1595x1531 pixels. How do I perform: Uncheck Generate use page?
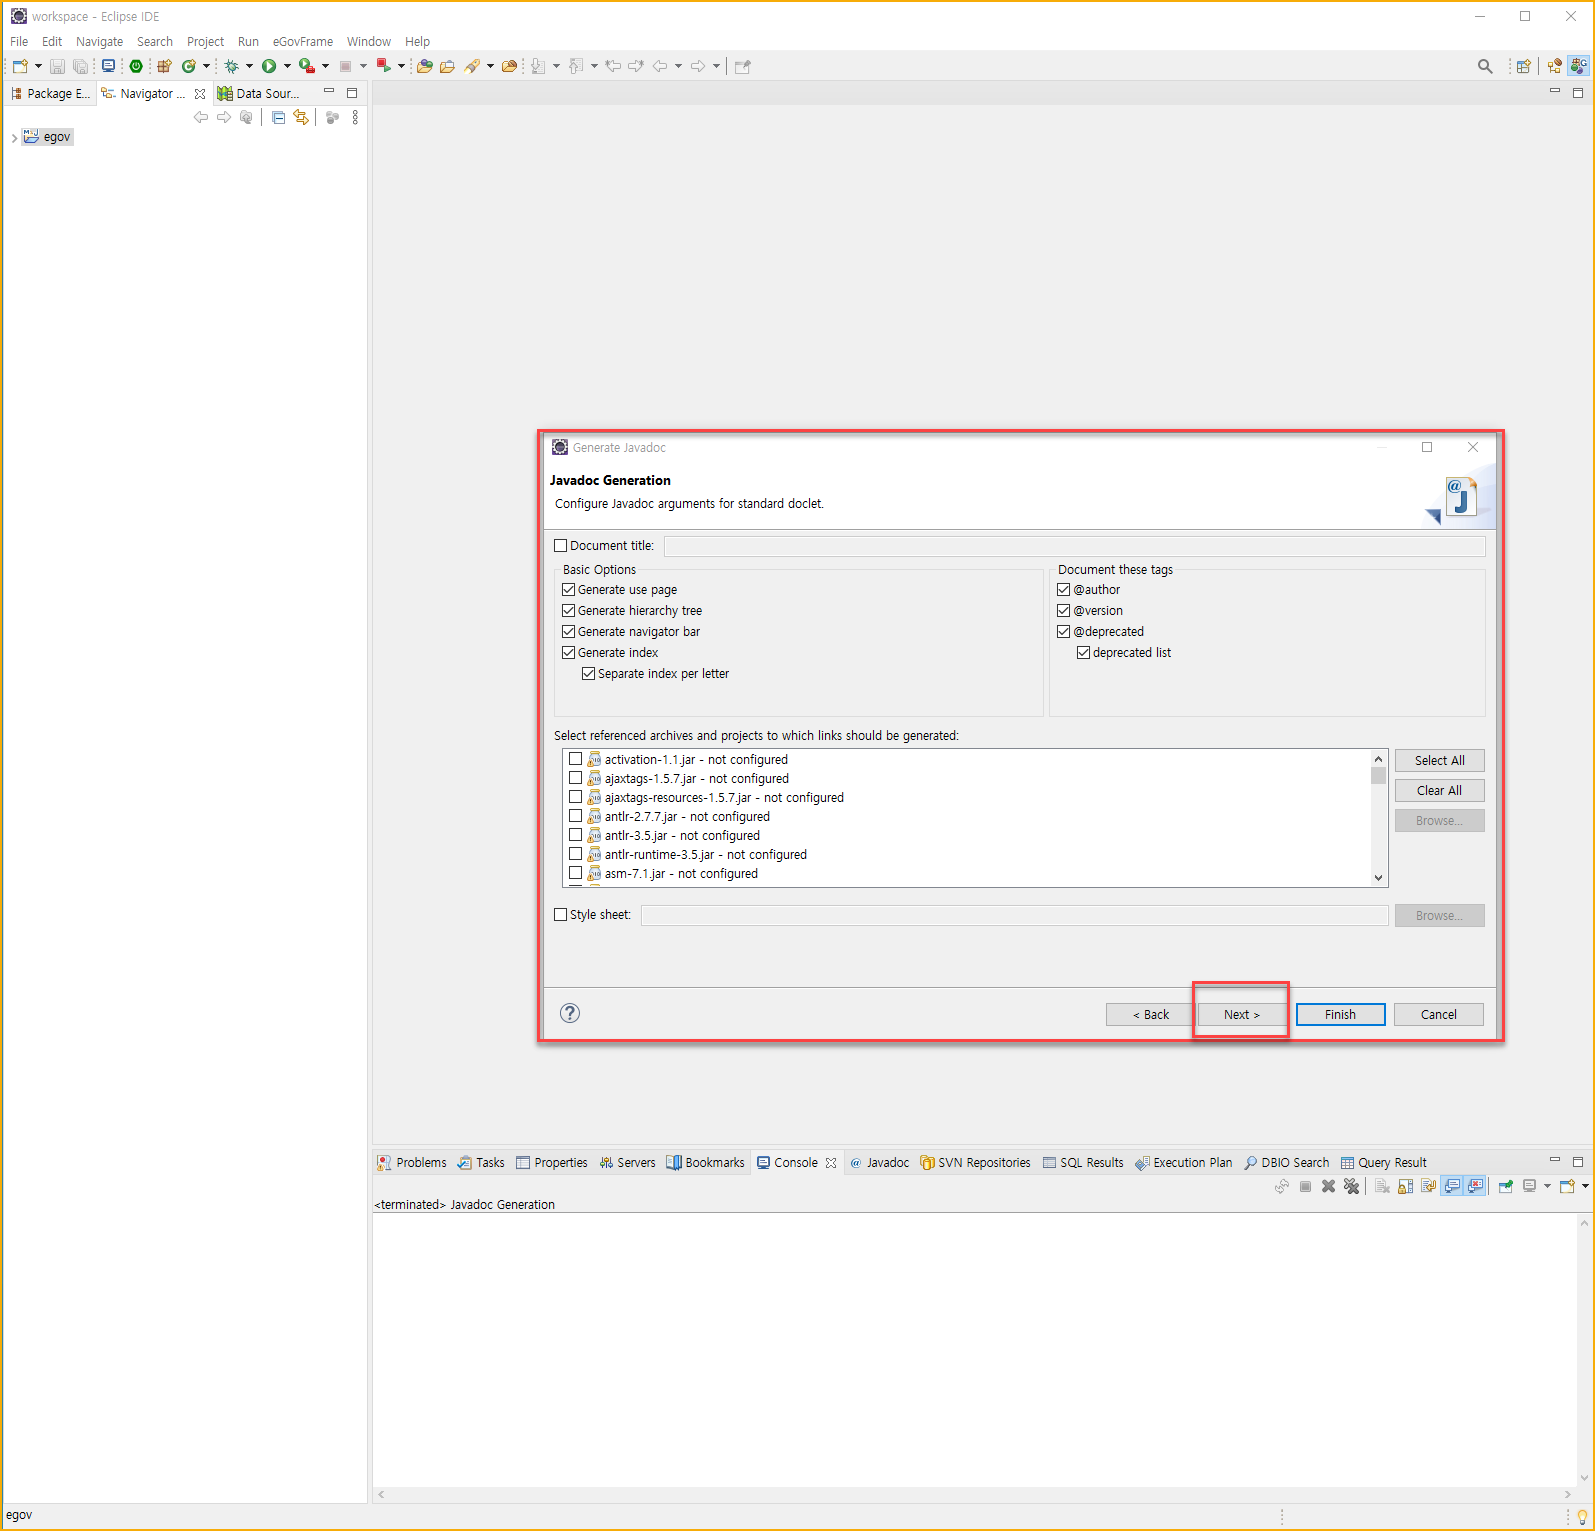tap(569, 590)
